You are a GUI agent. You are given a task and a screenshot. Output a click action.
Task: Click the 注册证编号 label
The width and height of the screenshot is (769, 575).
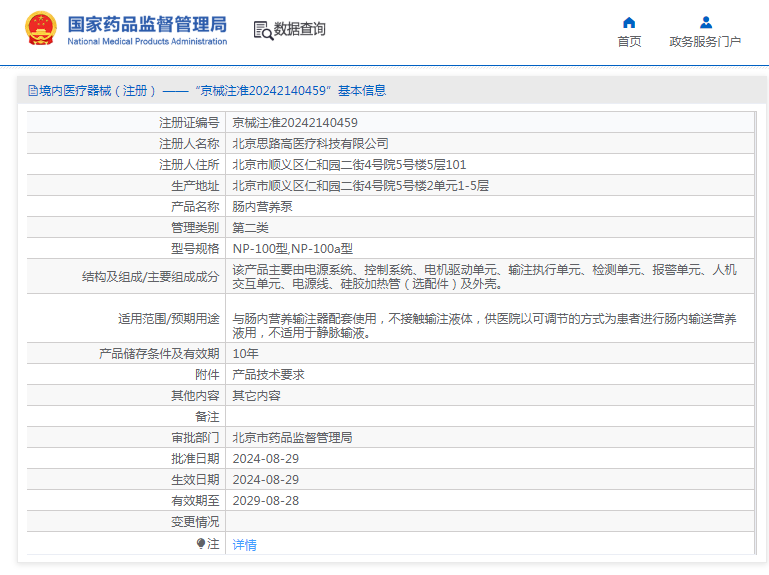coord(189,123)
